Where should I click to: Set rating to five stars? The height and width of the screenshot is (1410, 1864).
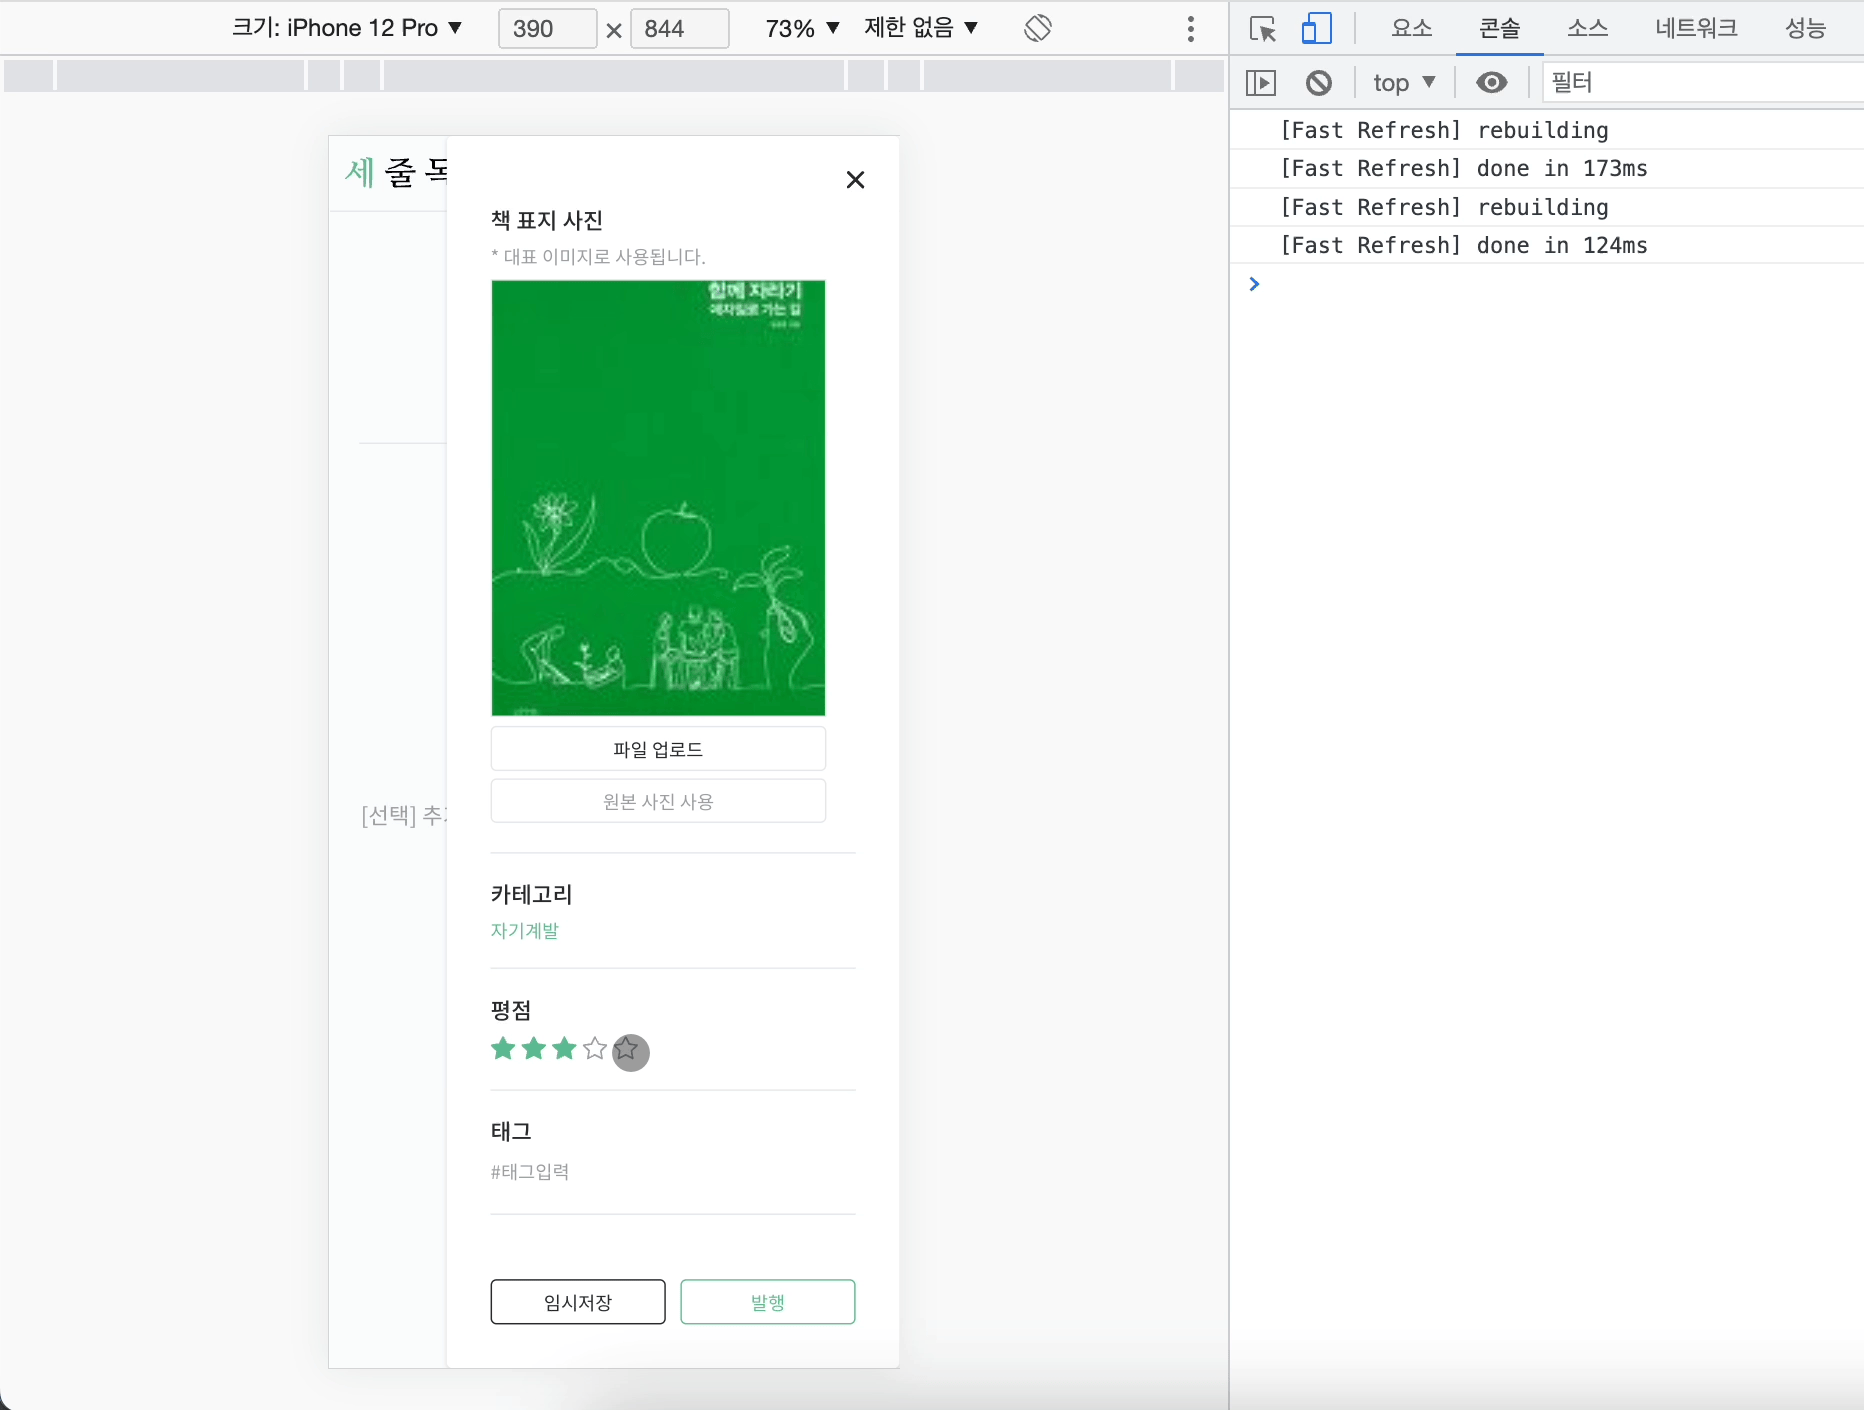click(627, 1049)
